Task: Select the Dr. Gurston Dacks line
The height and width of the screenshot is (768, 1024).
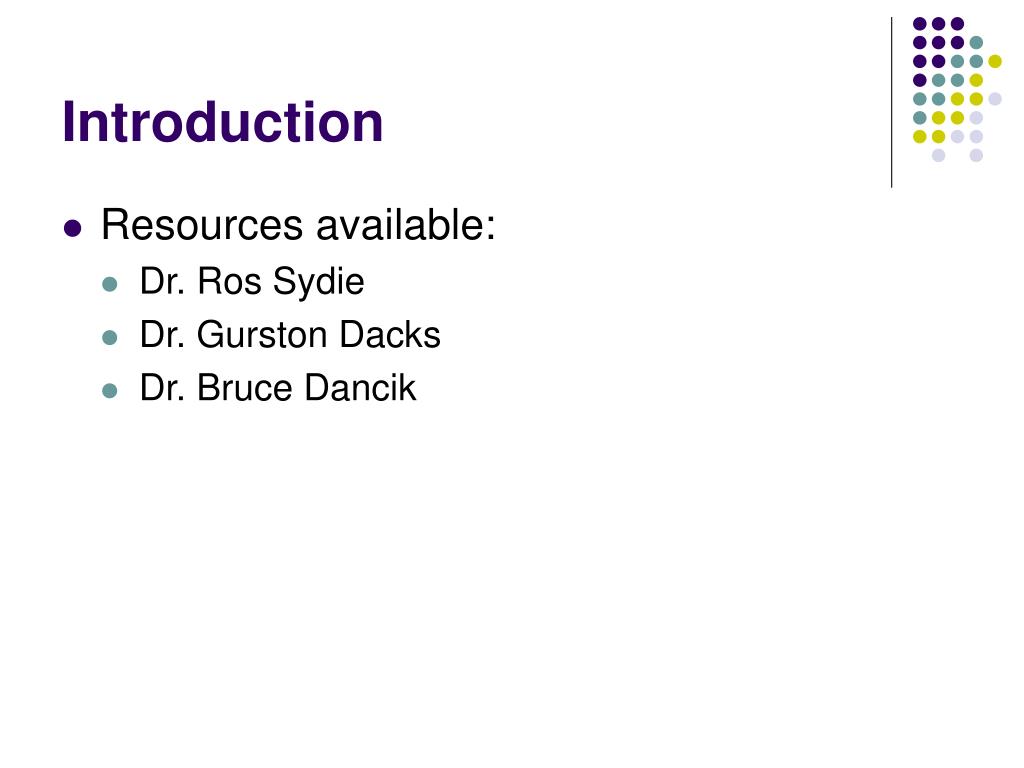Action: (290, 334)
